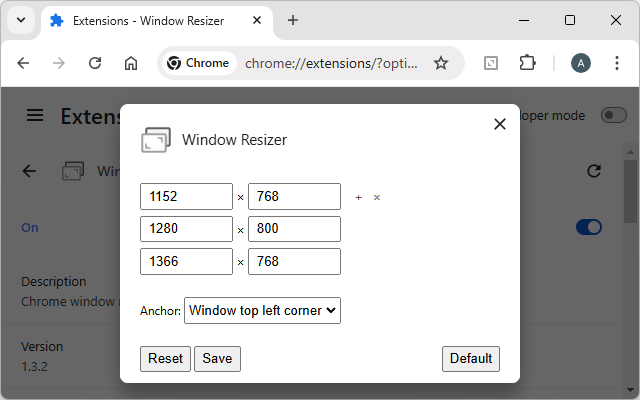Click the 'On' status text
Viewport: 640px width, 400px height.
tap(30, 227)
